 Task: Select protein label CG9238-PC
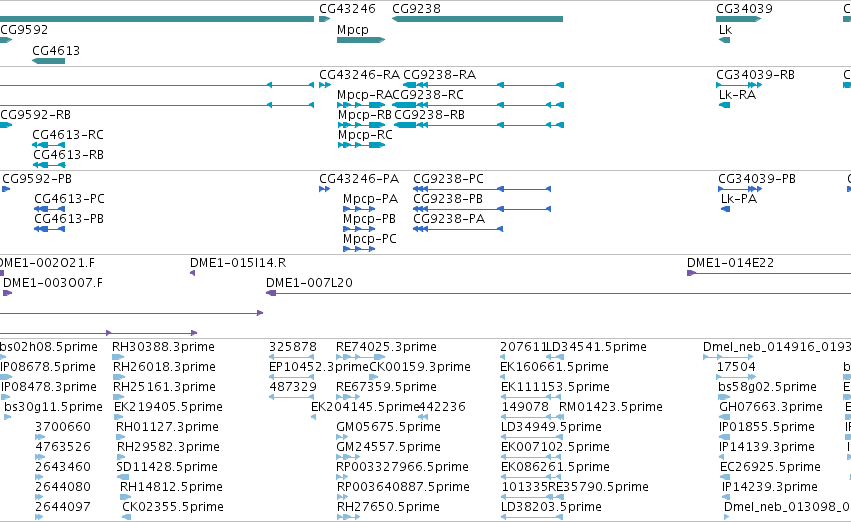pyautogui.click(x=448, y=179)
